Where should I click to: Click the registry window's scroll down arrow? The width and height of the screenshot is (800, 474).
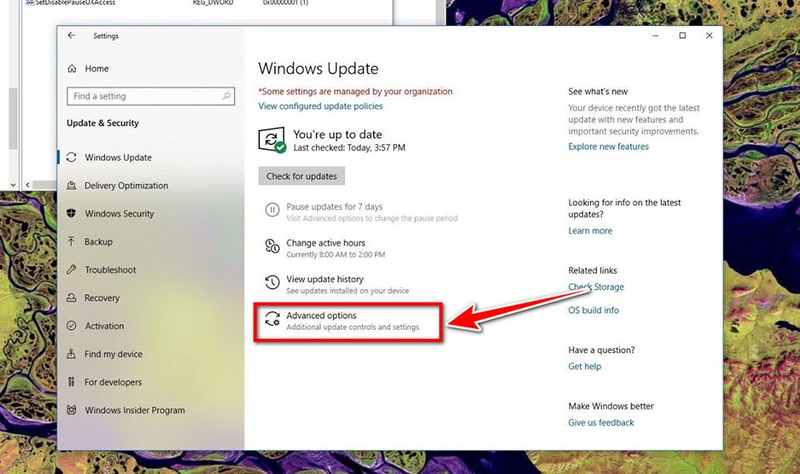click(x=13, y=185)
